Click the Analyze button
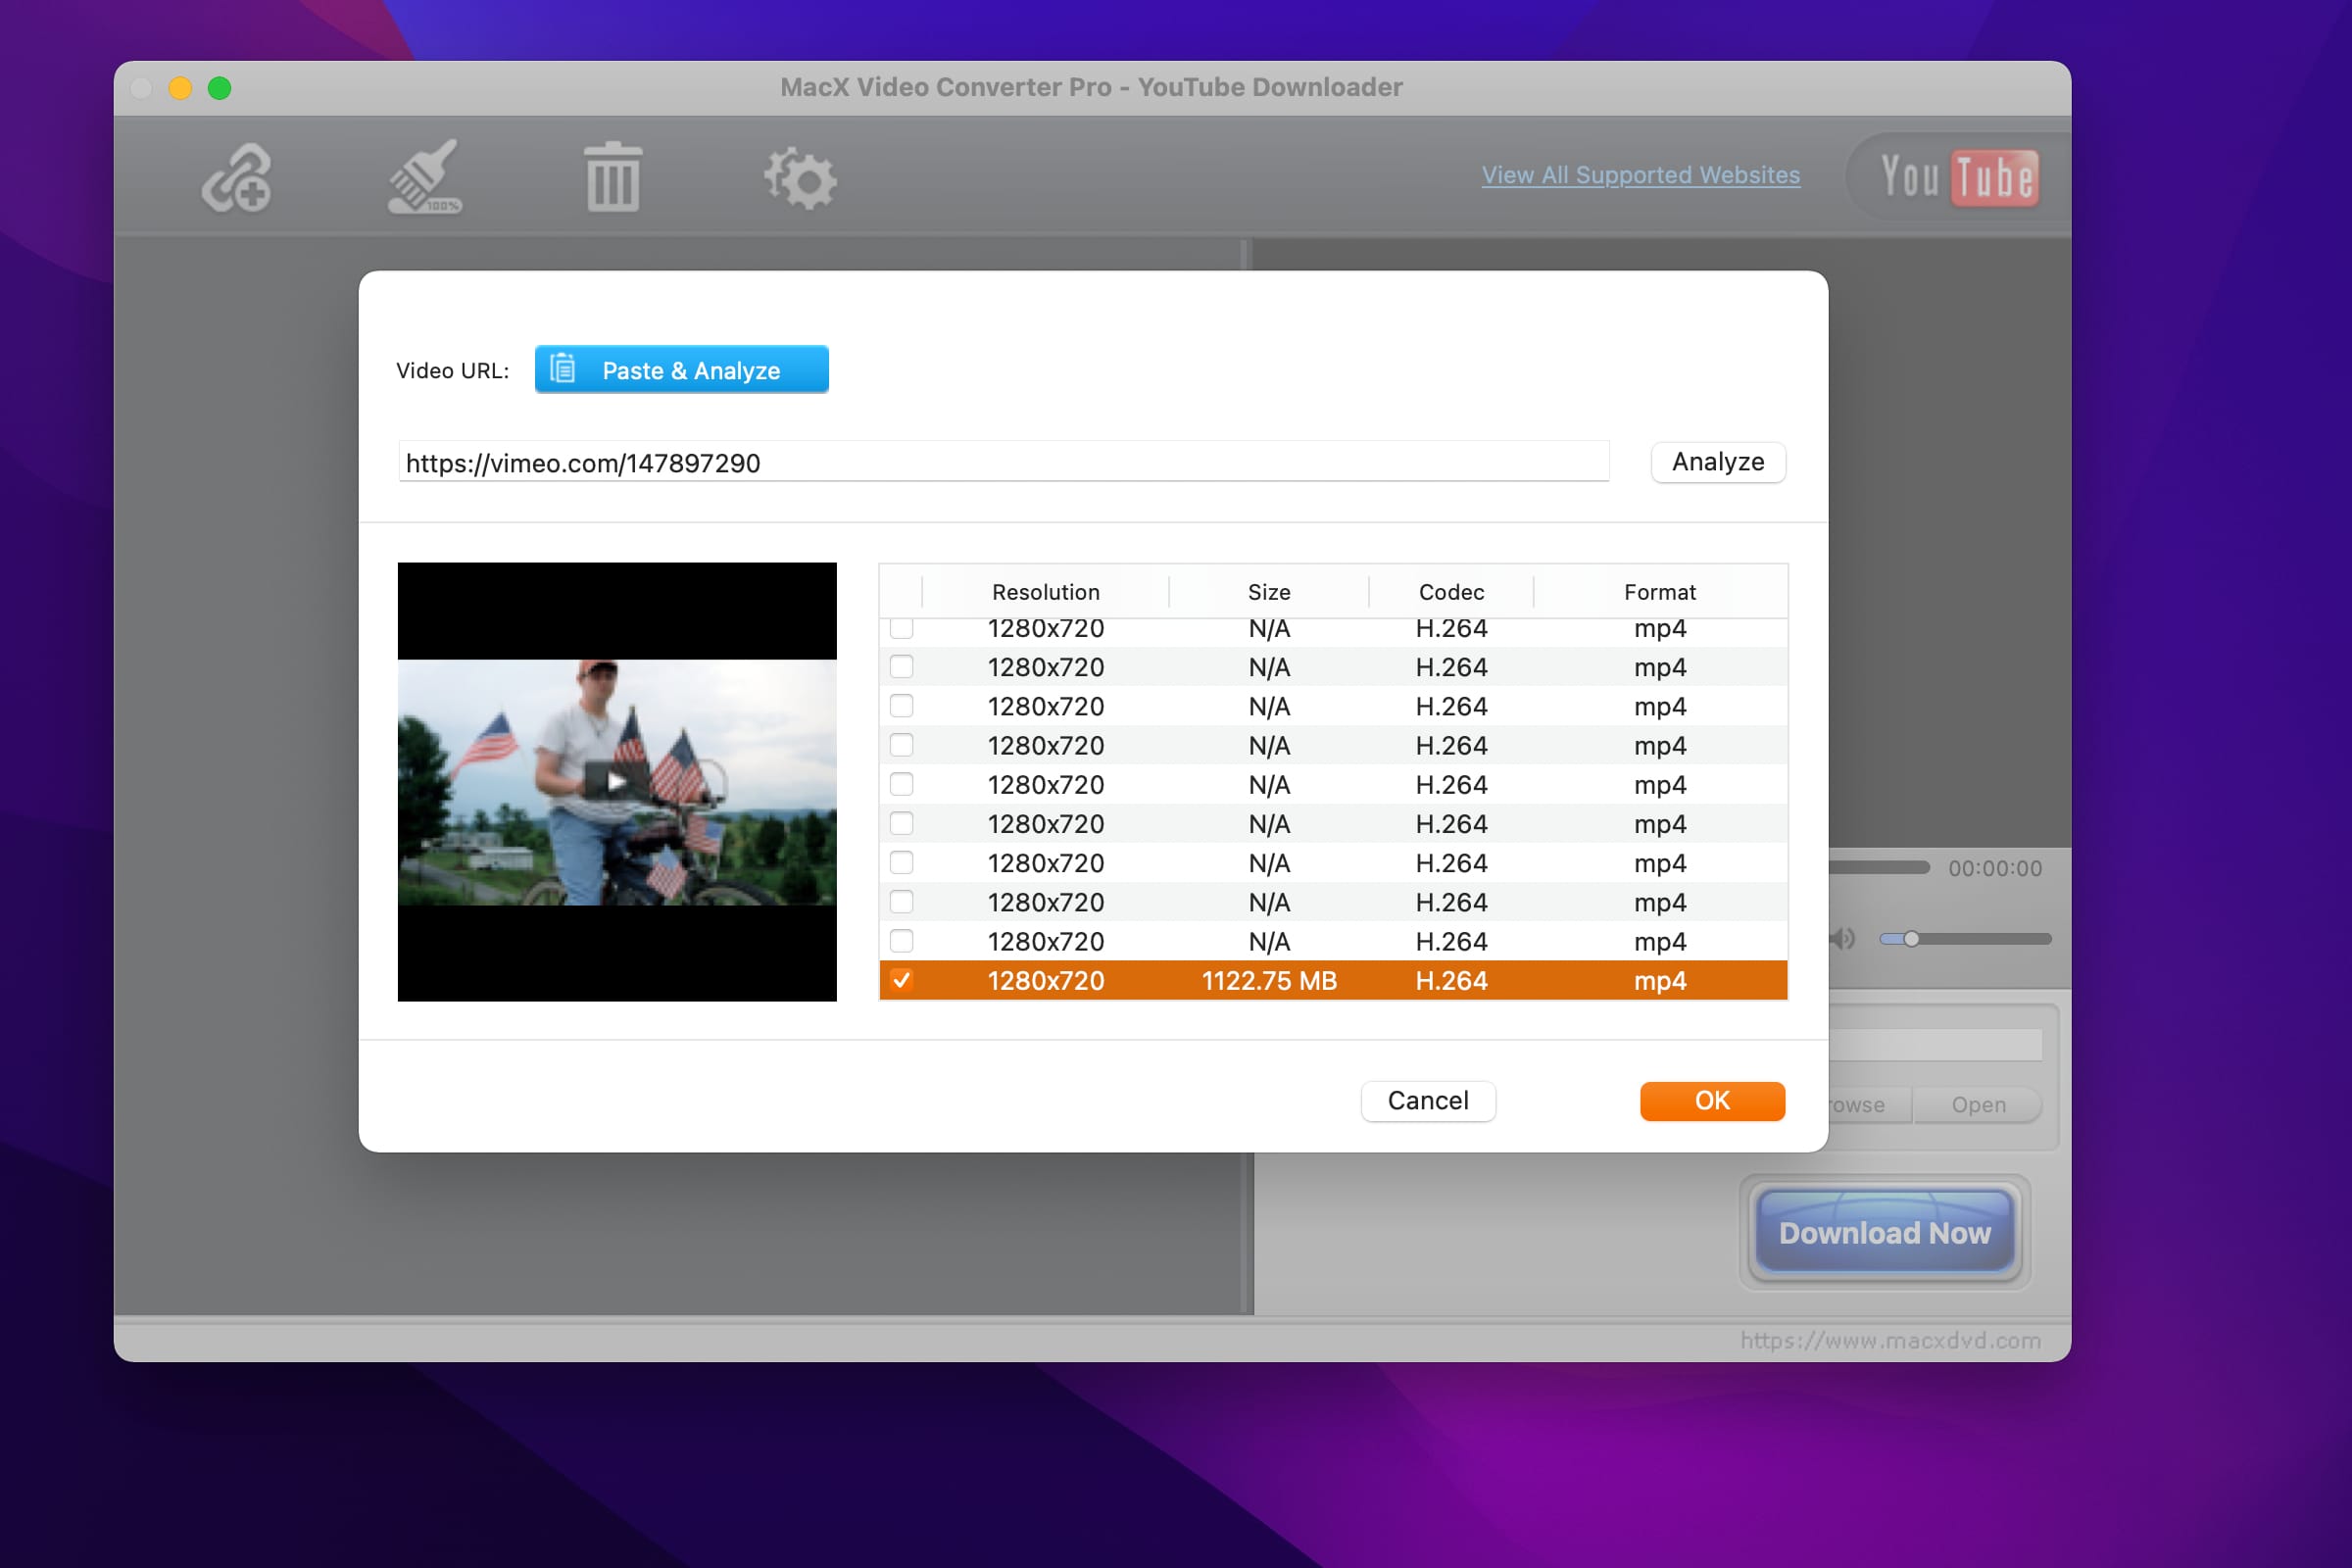 (1717, 462)
